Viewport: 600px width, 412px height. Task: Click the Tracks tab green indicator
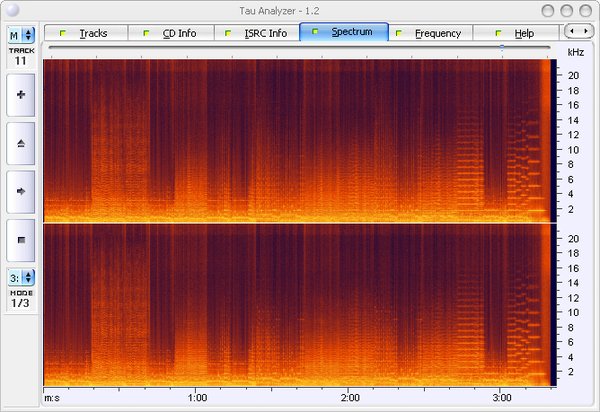point(63,33)
